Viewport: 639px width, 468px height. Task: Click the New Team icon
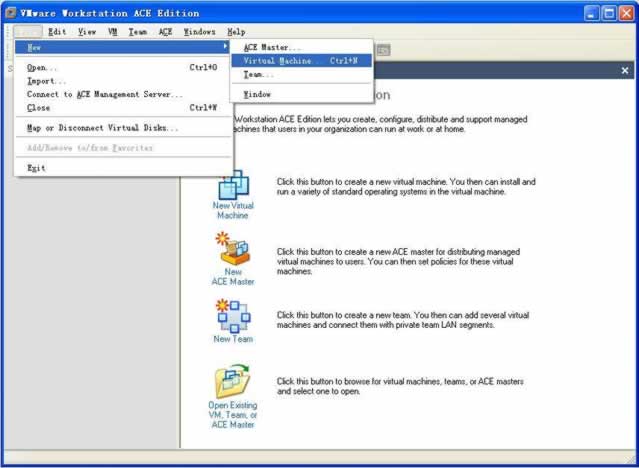pyautogui.click(x=233, y=316)
